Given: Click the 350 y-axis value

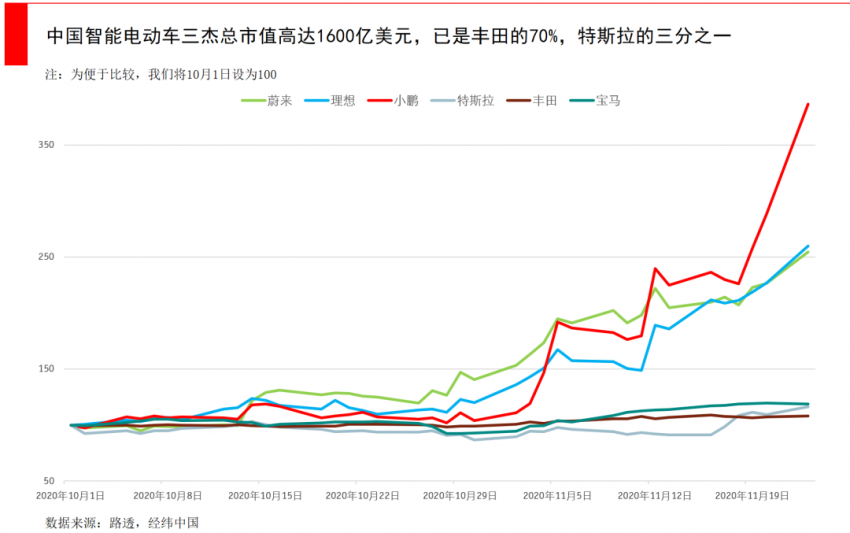Looking at the screenshot, I should click(45, 145).
